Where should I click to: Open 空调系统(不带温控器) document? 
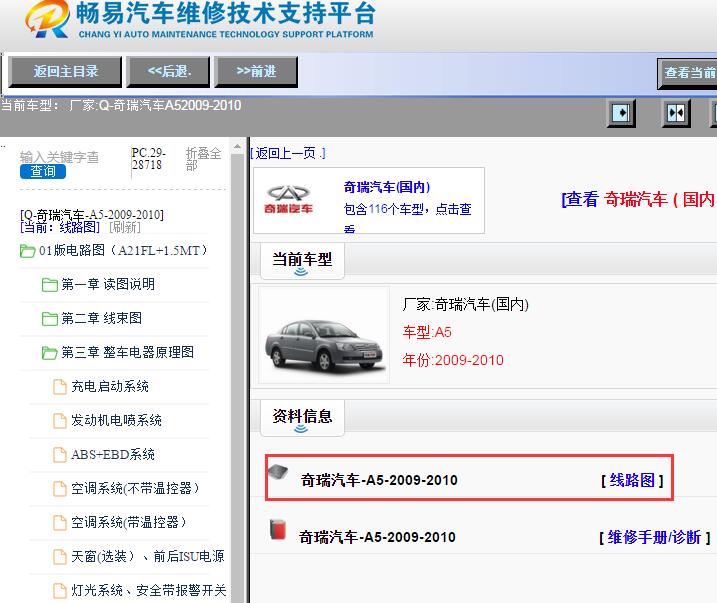135,488
